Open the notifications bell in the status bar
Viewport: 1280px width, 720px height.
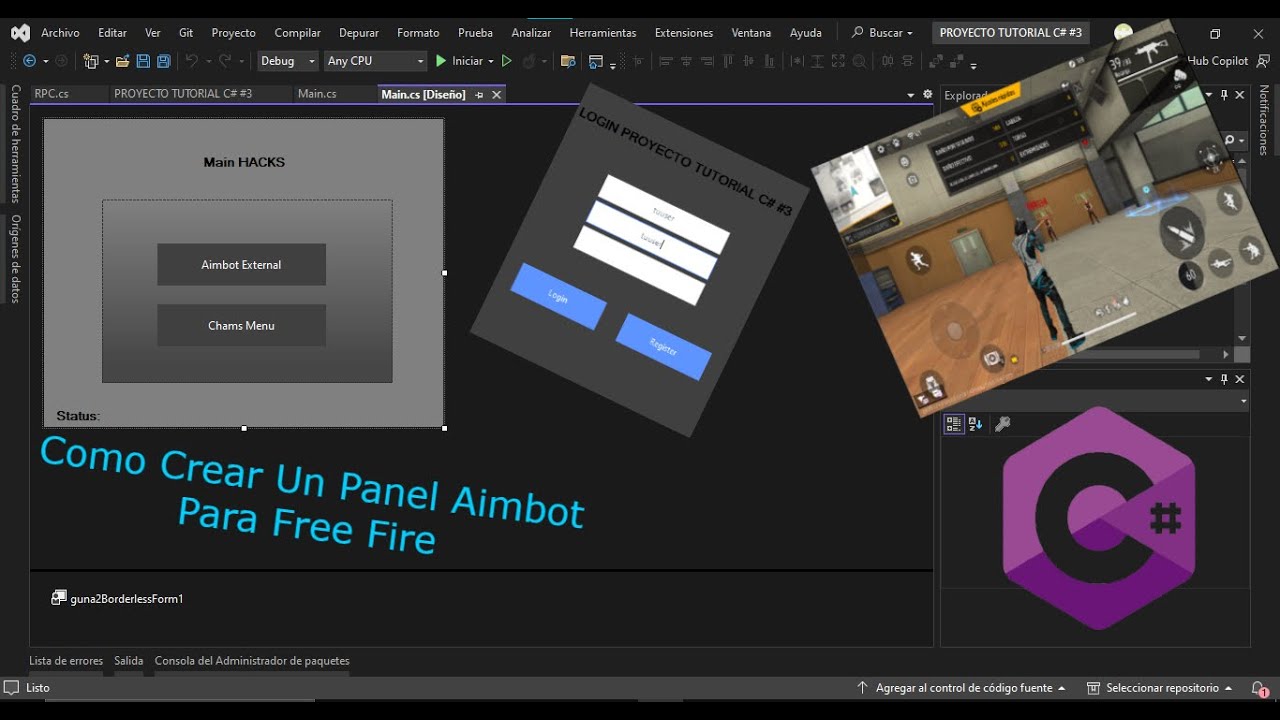coord(1259,688)
